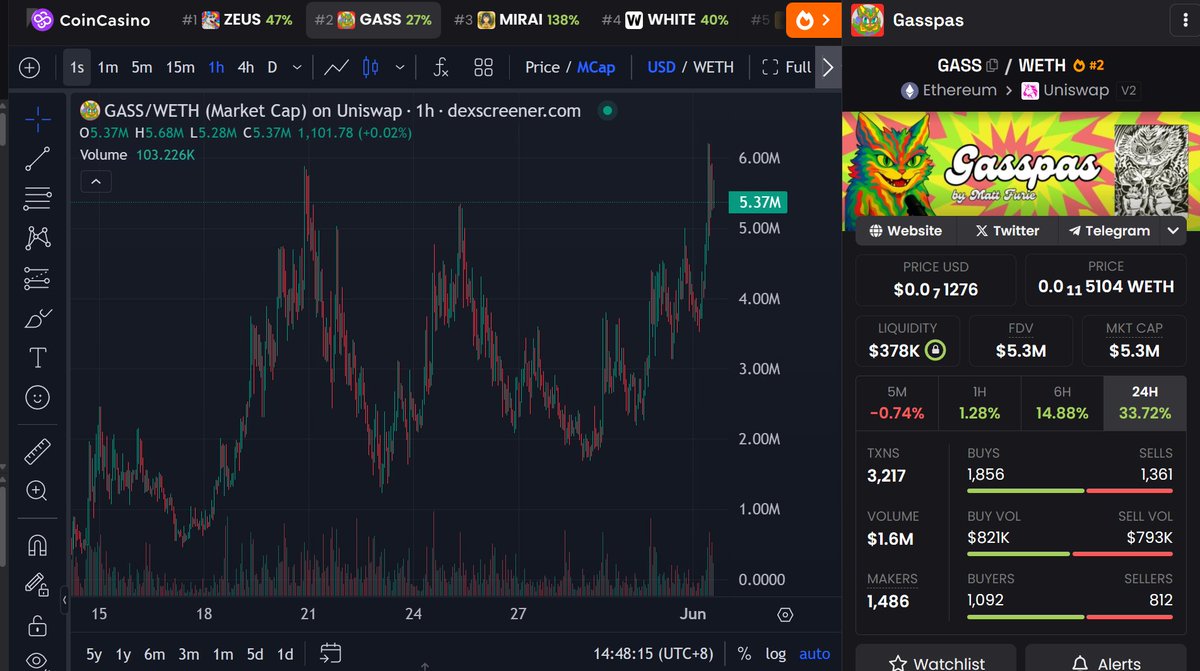The width and height of the screenshot is (1200, 671).
Task: Copy the GASS token address icon
Action: (x=992, y=66)
